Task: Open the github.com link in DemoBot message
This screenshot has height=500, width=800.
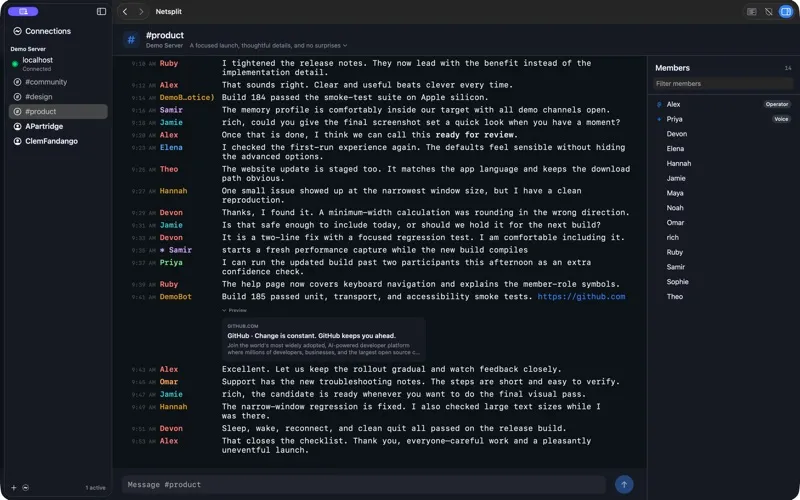Action: pyautogui.click(x=581, y=296)
